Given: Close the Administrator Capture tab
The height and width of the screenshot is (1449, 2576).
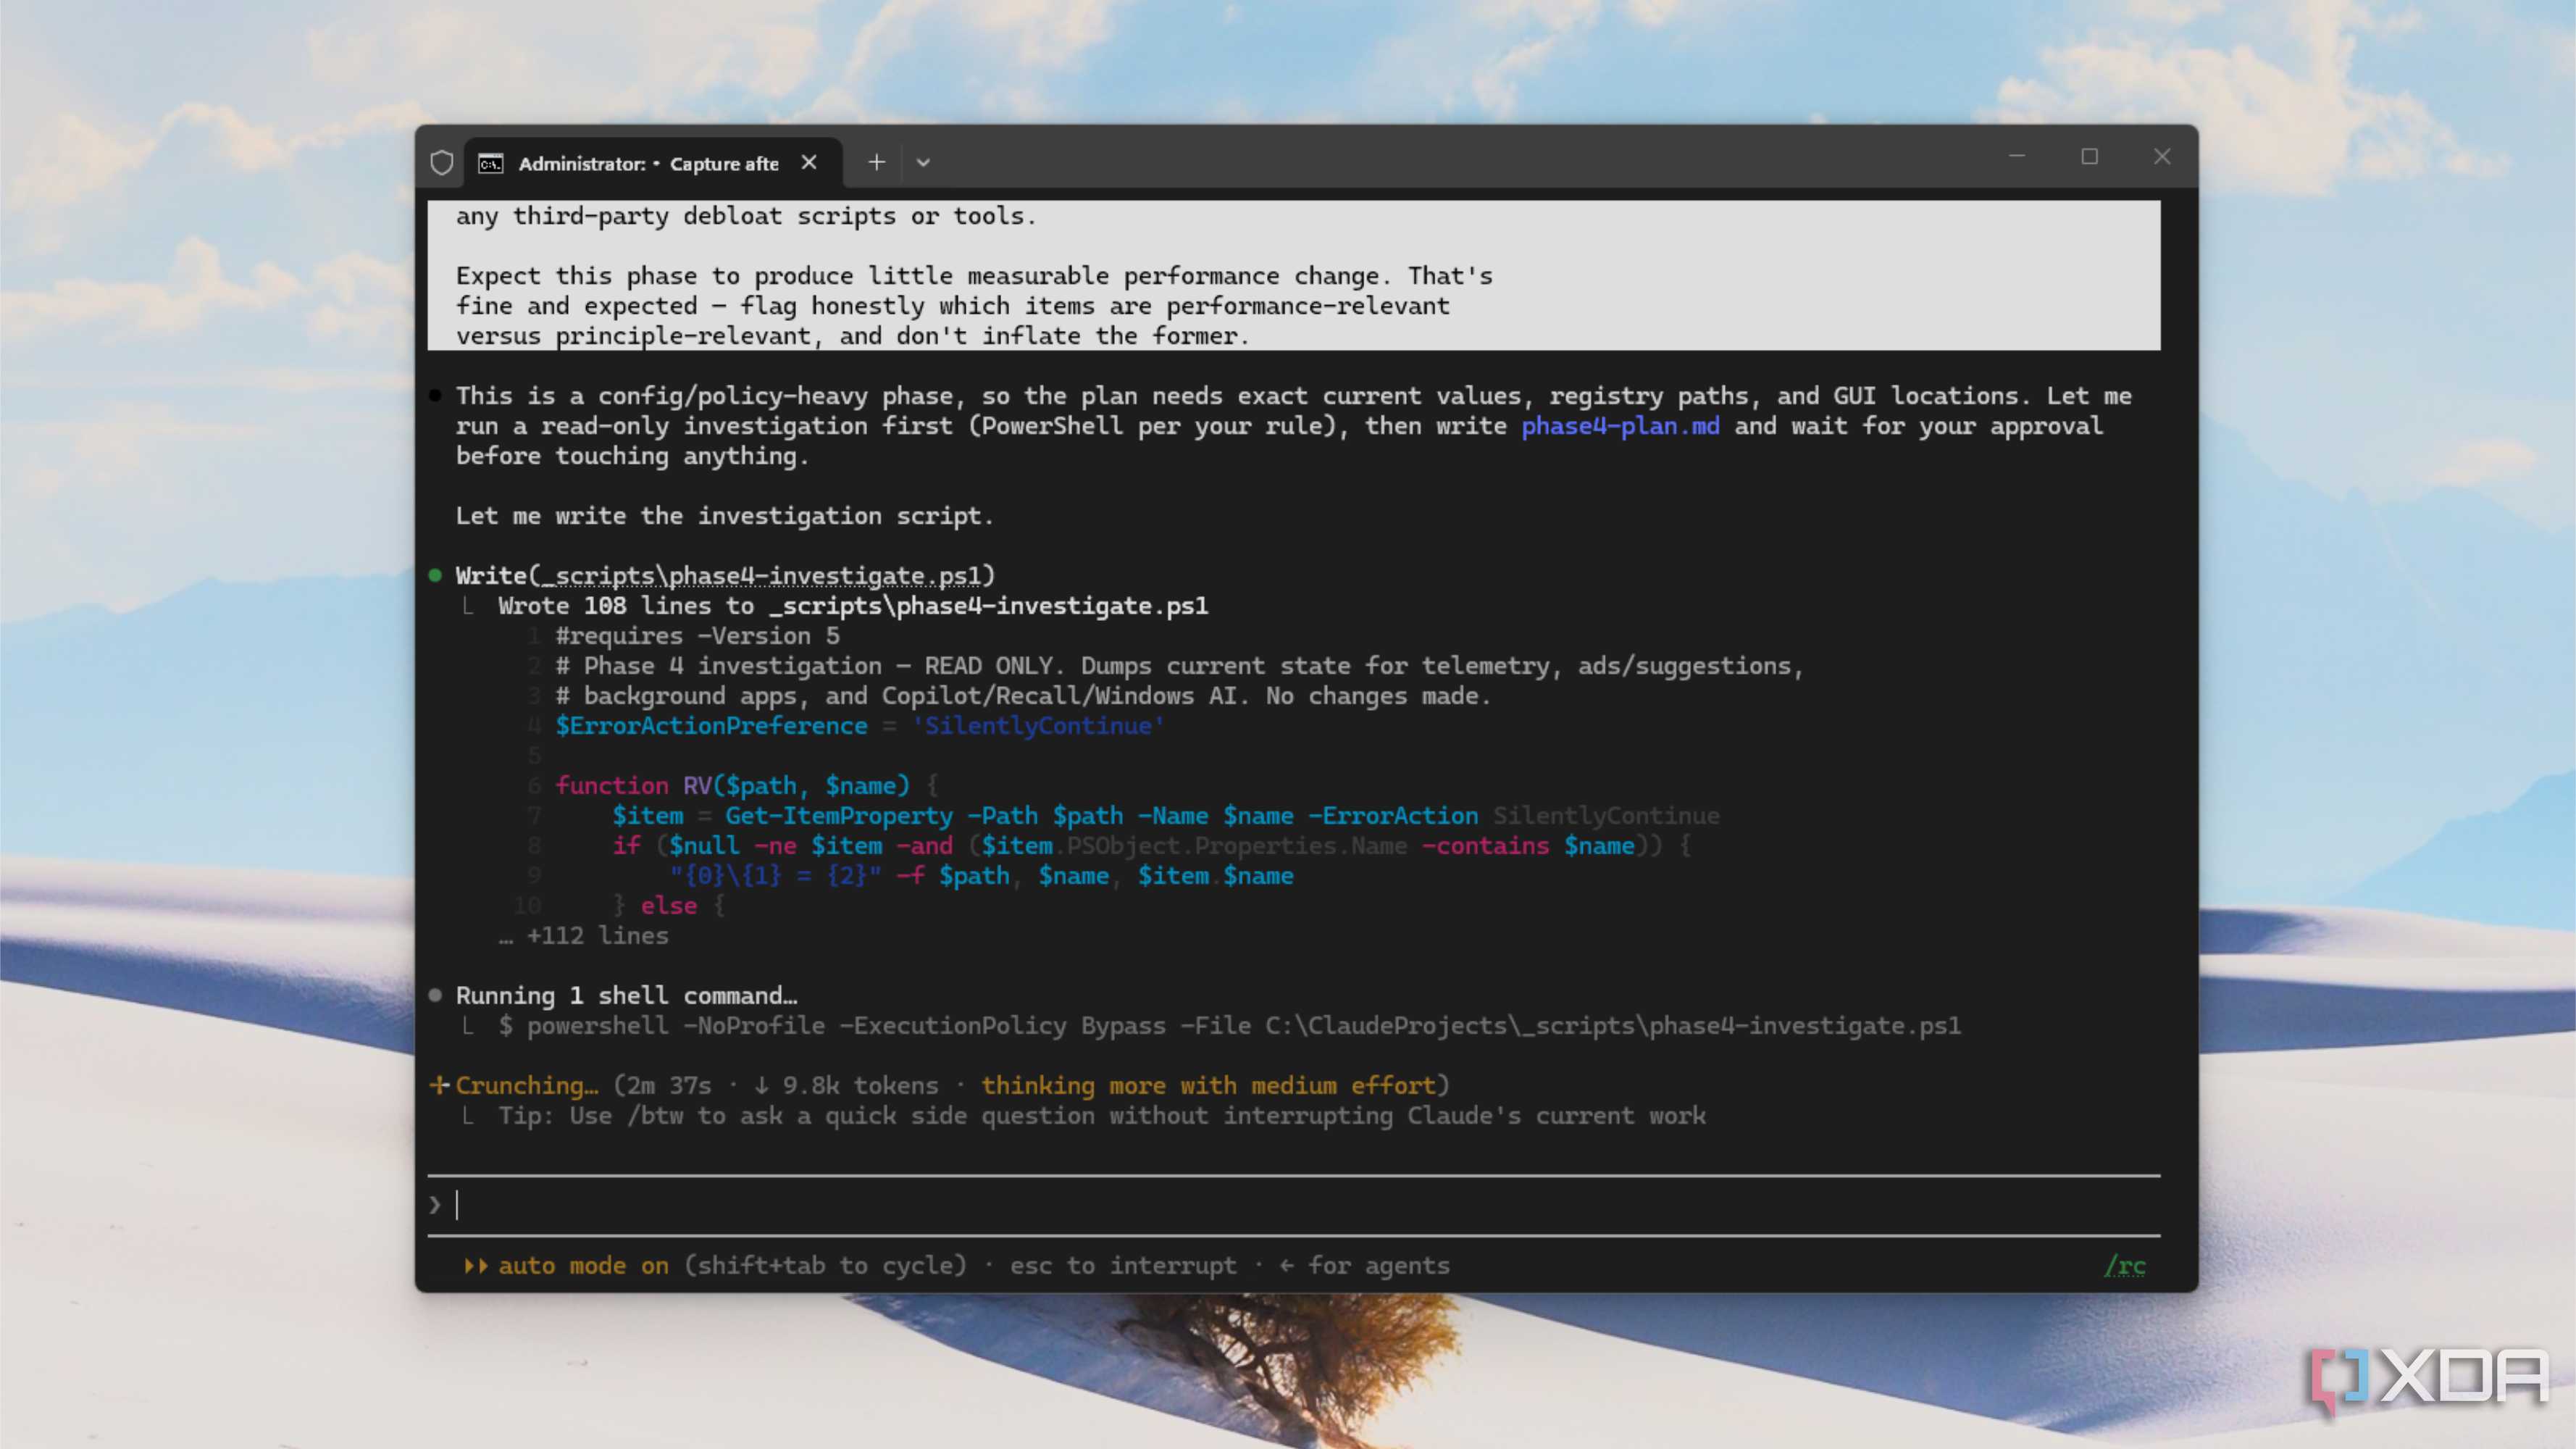Looking at the screenshot, I should (x=809, y=162).
